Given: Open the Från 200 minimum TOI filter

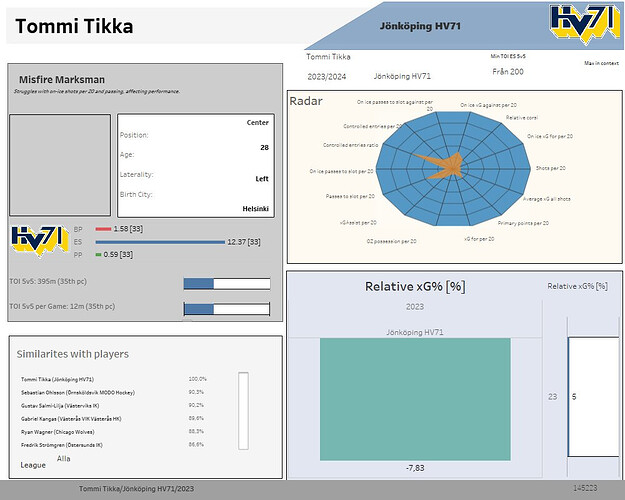Looking at the screenshot, I should pos(508,72).
